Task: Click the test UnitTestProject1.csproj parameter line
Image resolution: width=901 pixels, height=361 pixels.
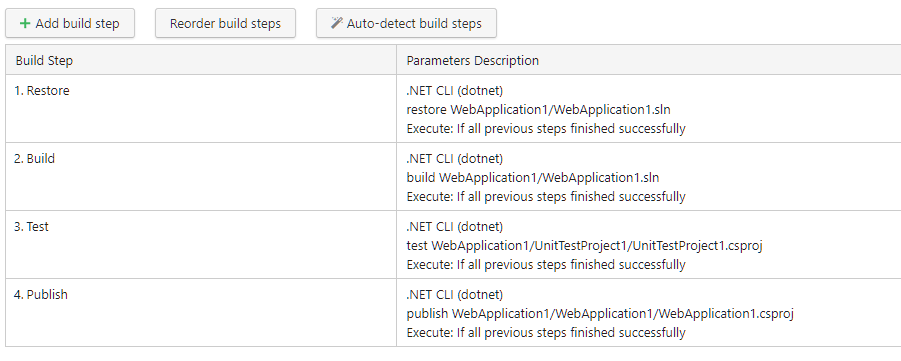Action: pyautogui.click(x=584, y=245)
